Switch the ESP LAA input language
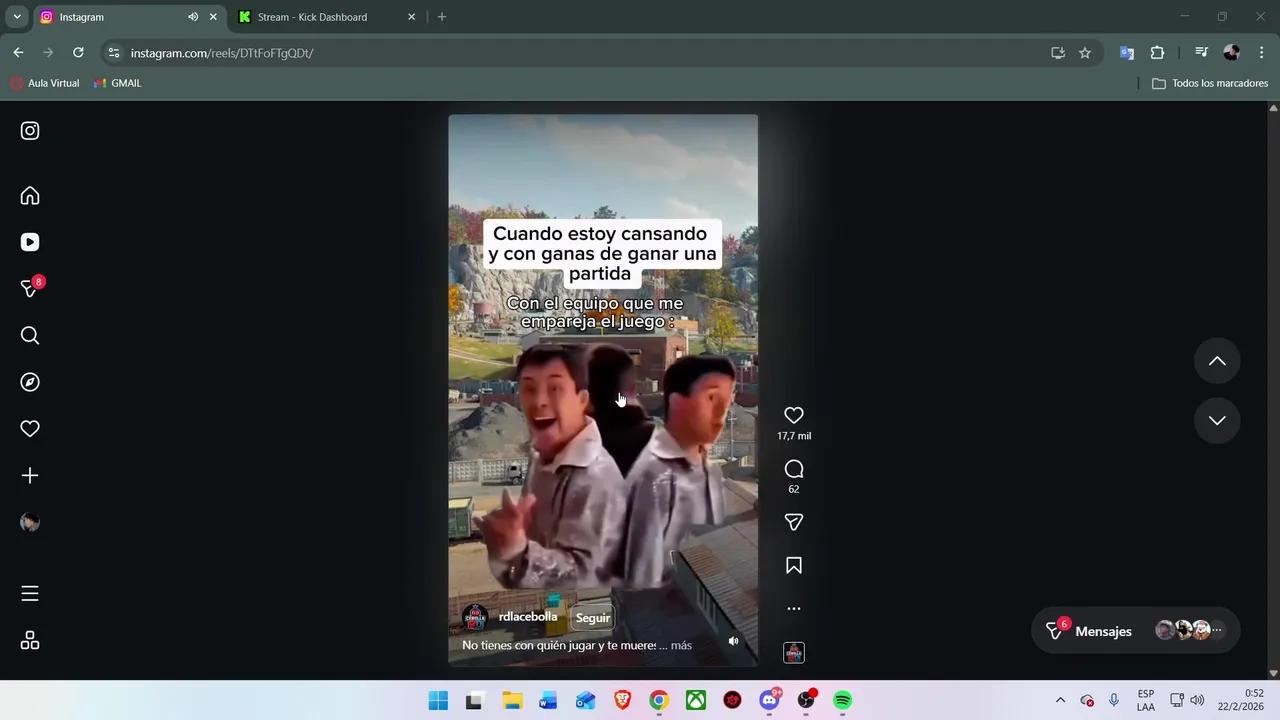This screenshot has height=720, width=1280. tap(1146, 700)
